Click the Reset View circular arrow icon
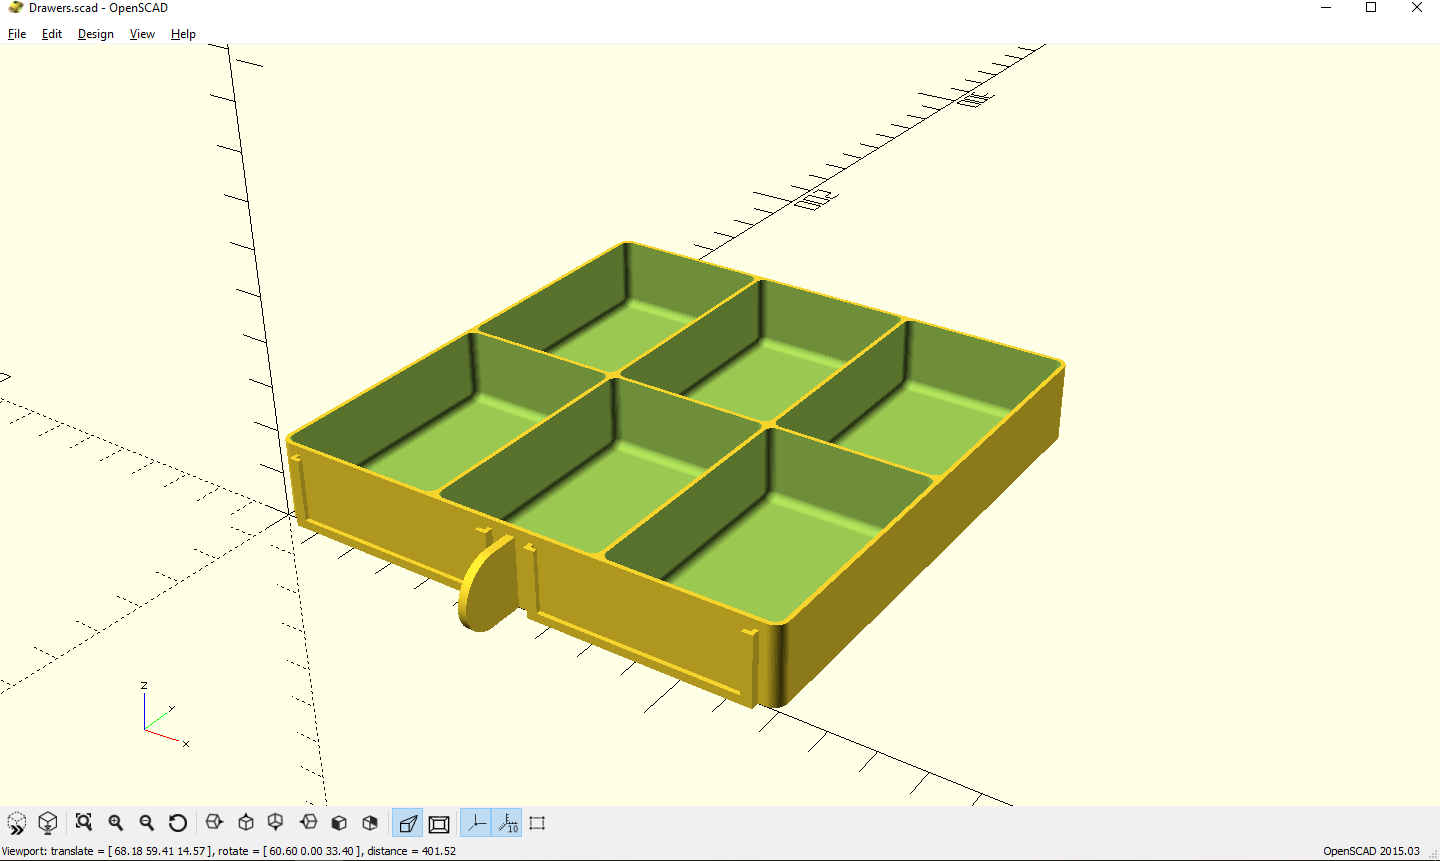Viewport: 1440px width, 861px height. pyautogui.click(x=178, y=823)
